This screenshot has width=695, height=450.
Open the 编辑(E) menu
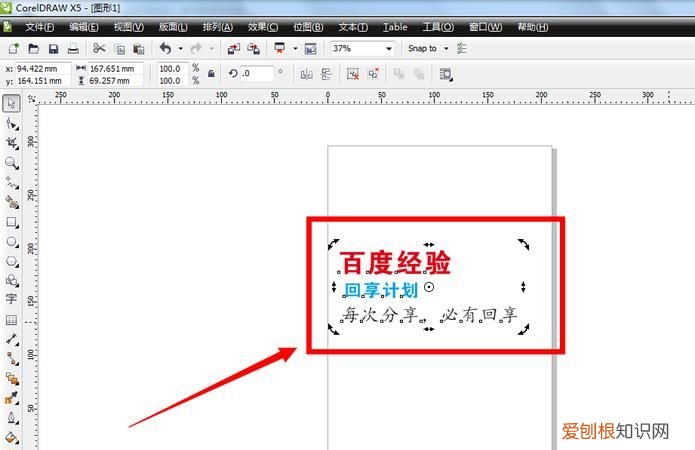(x=84, y=27)
